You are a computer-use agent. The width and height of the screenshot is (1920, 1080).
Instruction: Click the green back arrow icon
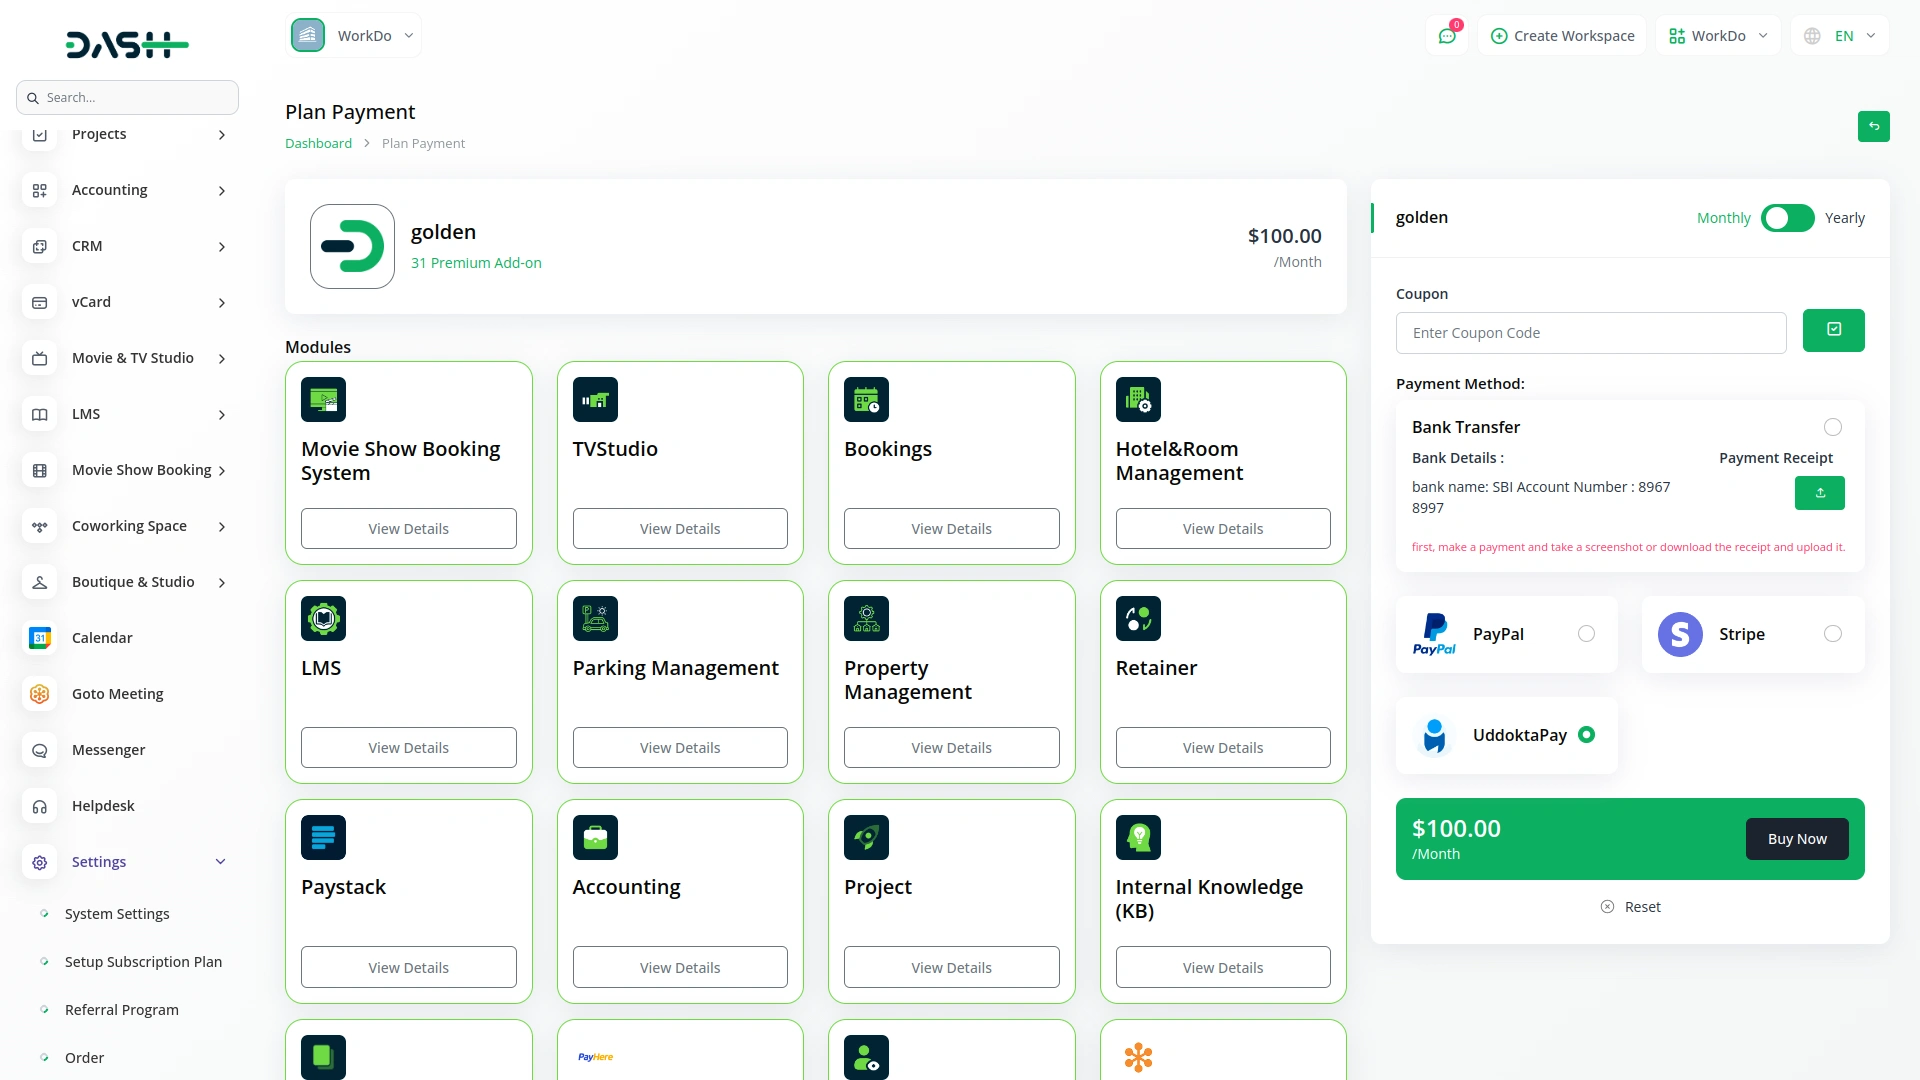click(x=1873, y=126)
